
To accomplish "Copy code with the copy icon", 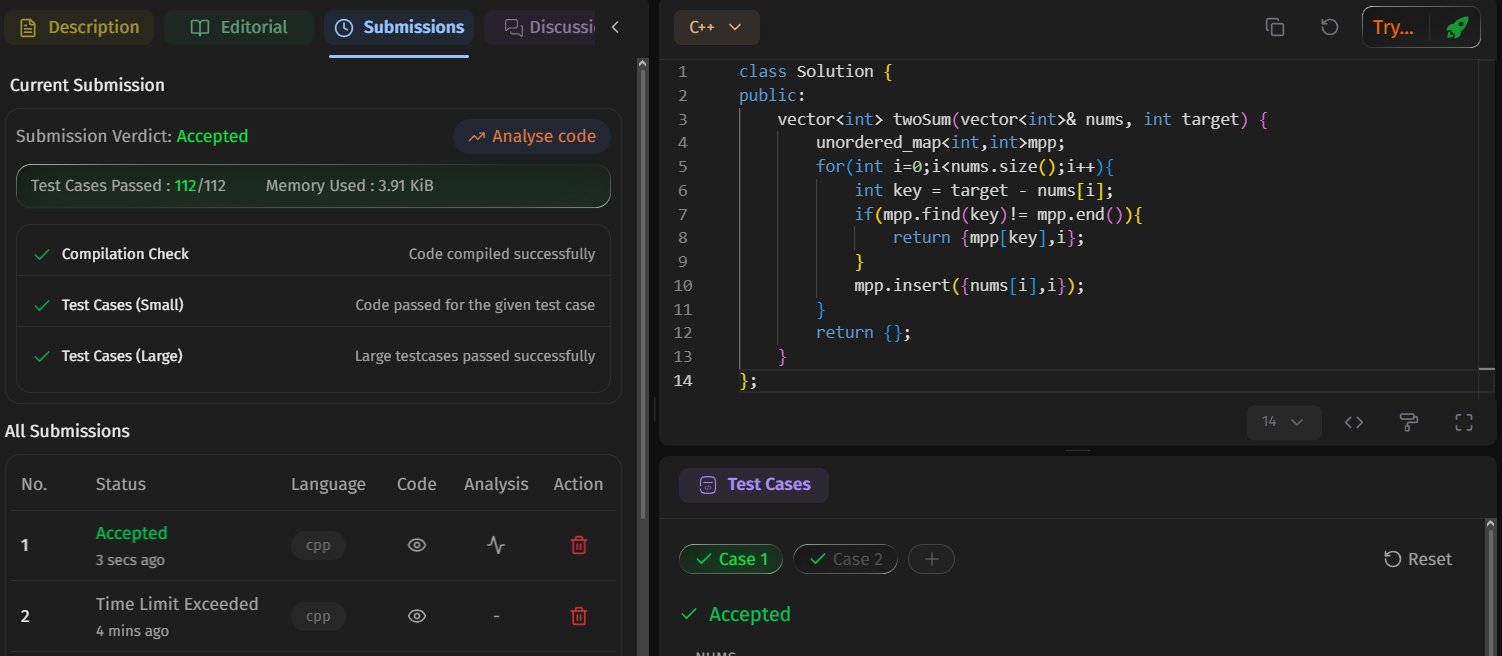I will 1275,28.
